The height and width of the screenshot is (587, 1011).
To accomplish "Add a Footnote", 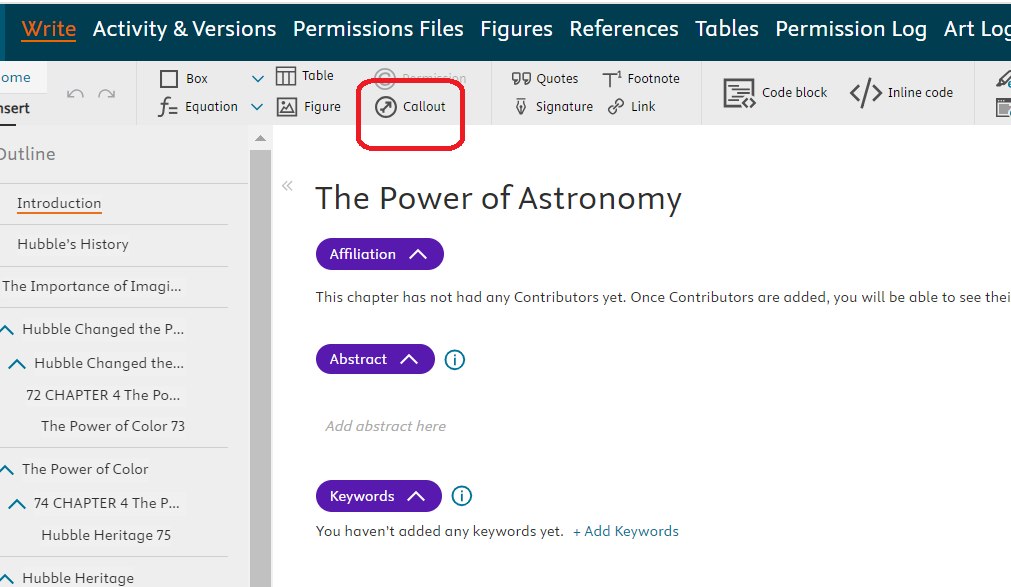I will pos(641,79).
